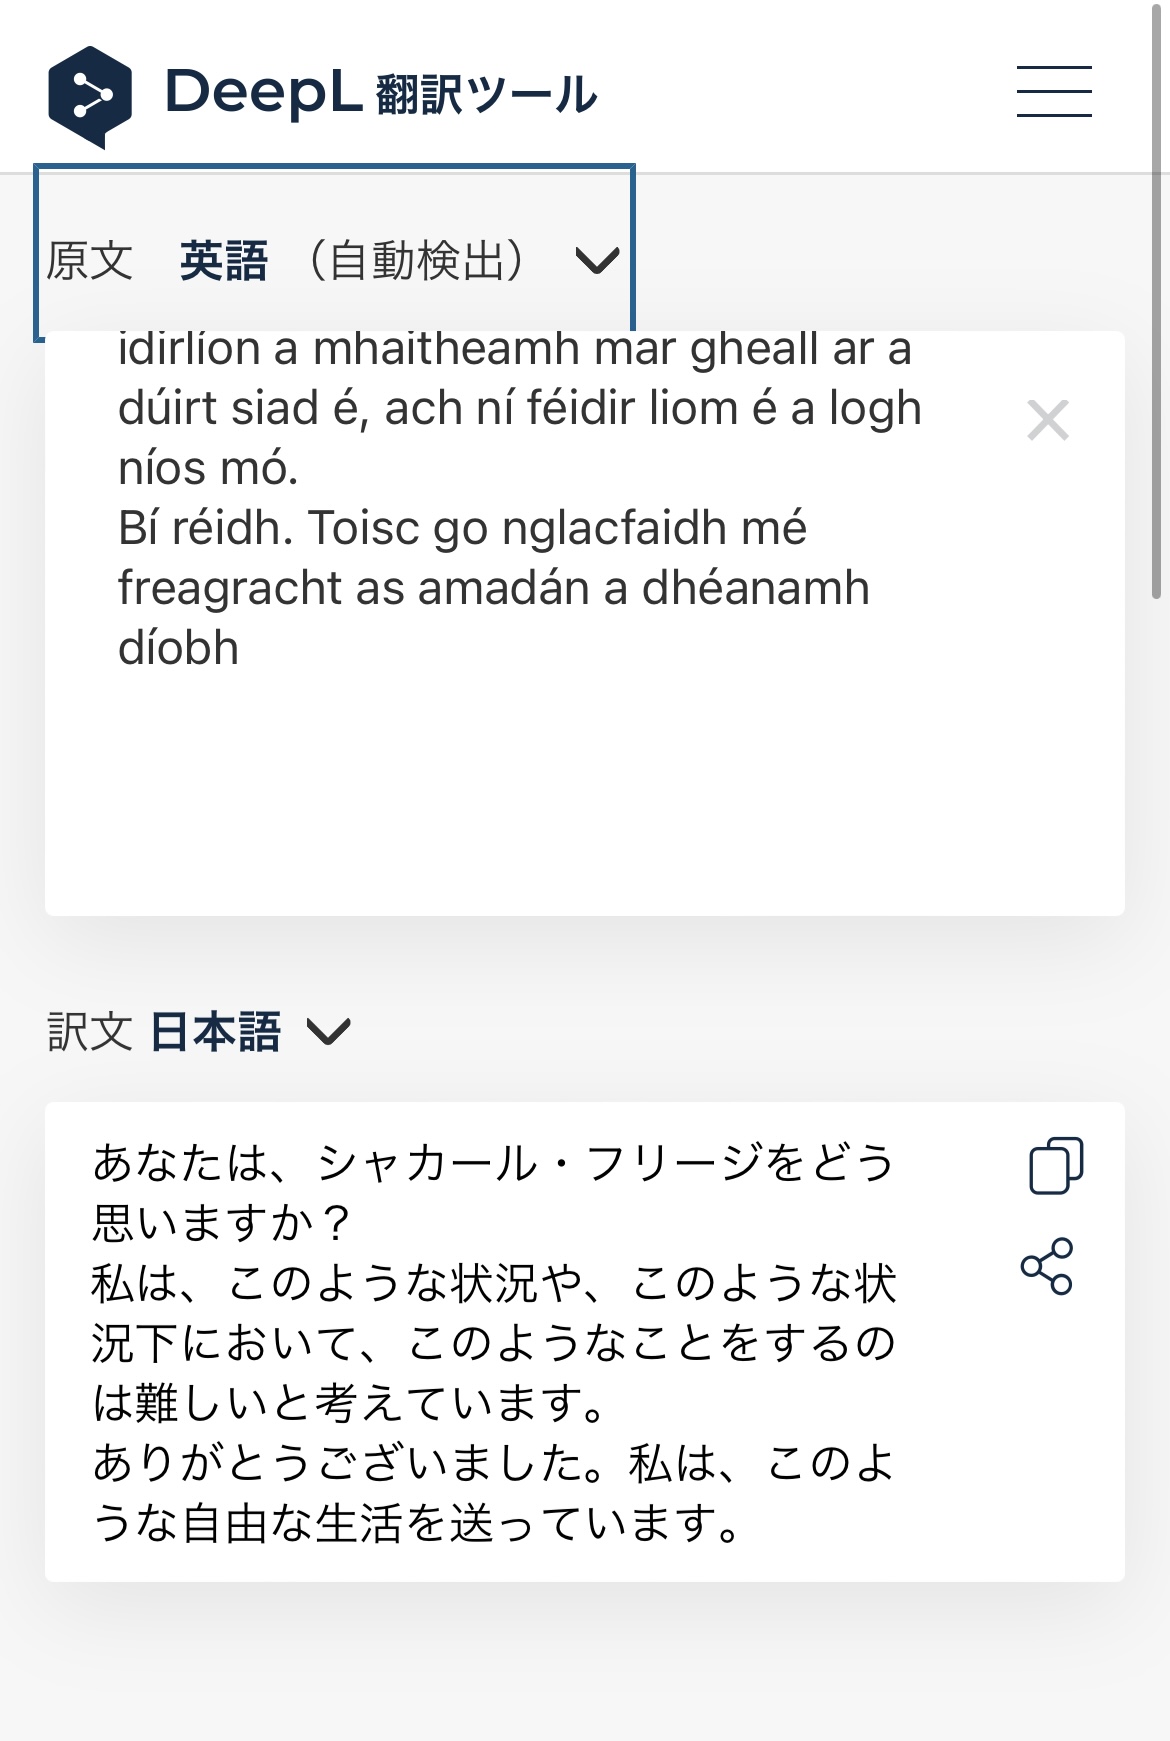The width and height of the screenshot is (1170, 1741).
Task: Click the 日本語 target language label
Action: pos(216,1031)
